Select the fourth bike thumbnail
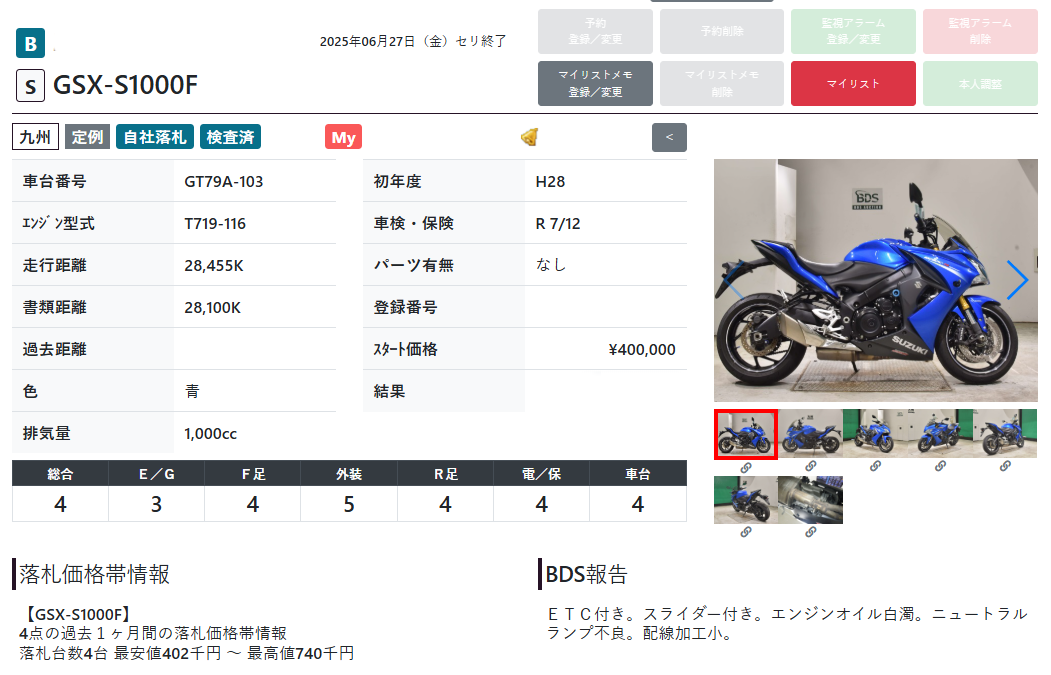Viewport: 1051px width, 675px height. pos(940,433)
